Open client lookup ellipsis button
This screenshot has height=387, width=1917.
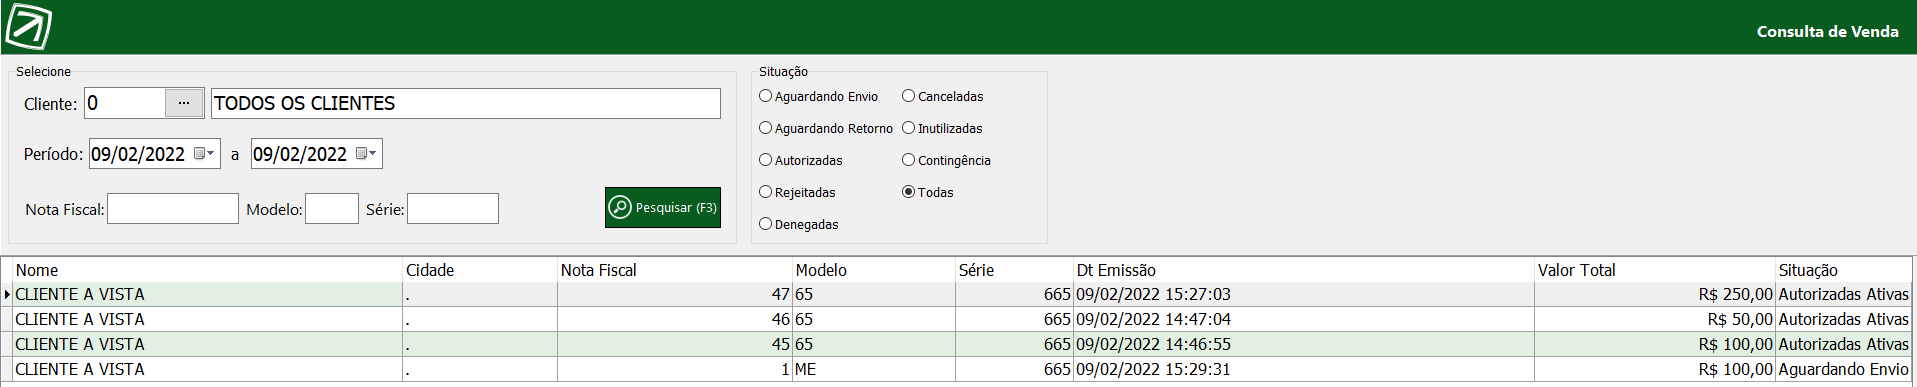[184, 103]
